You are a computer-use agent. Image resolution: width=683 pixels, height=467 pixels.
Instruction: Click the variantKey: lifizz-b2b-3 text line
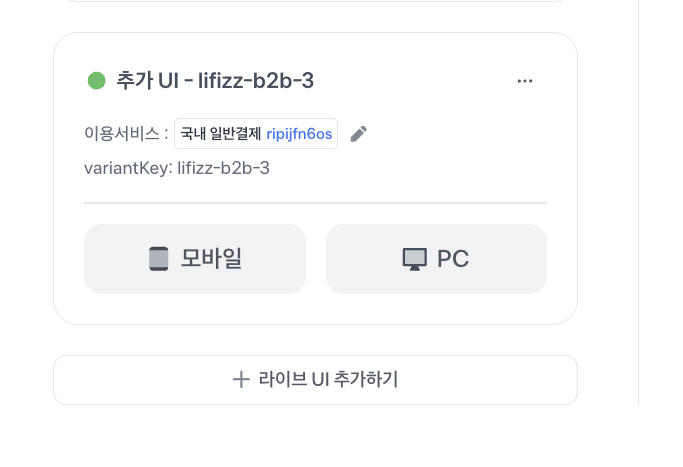tap(177, 168)
